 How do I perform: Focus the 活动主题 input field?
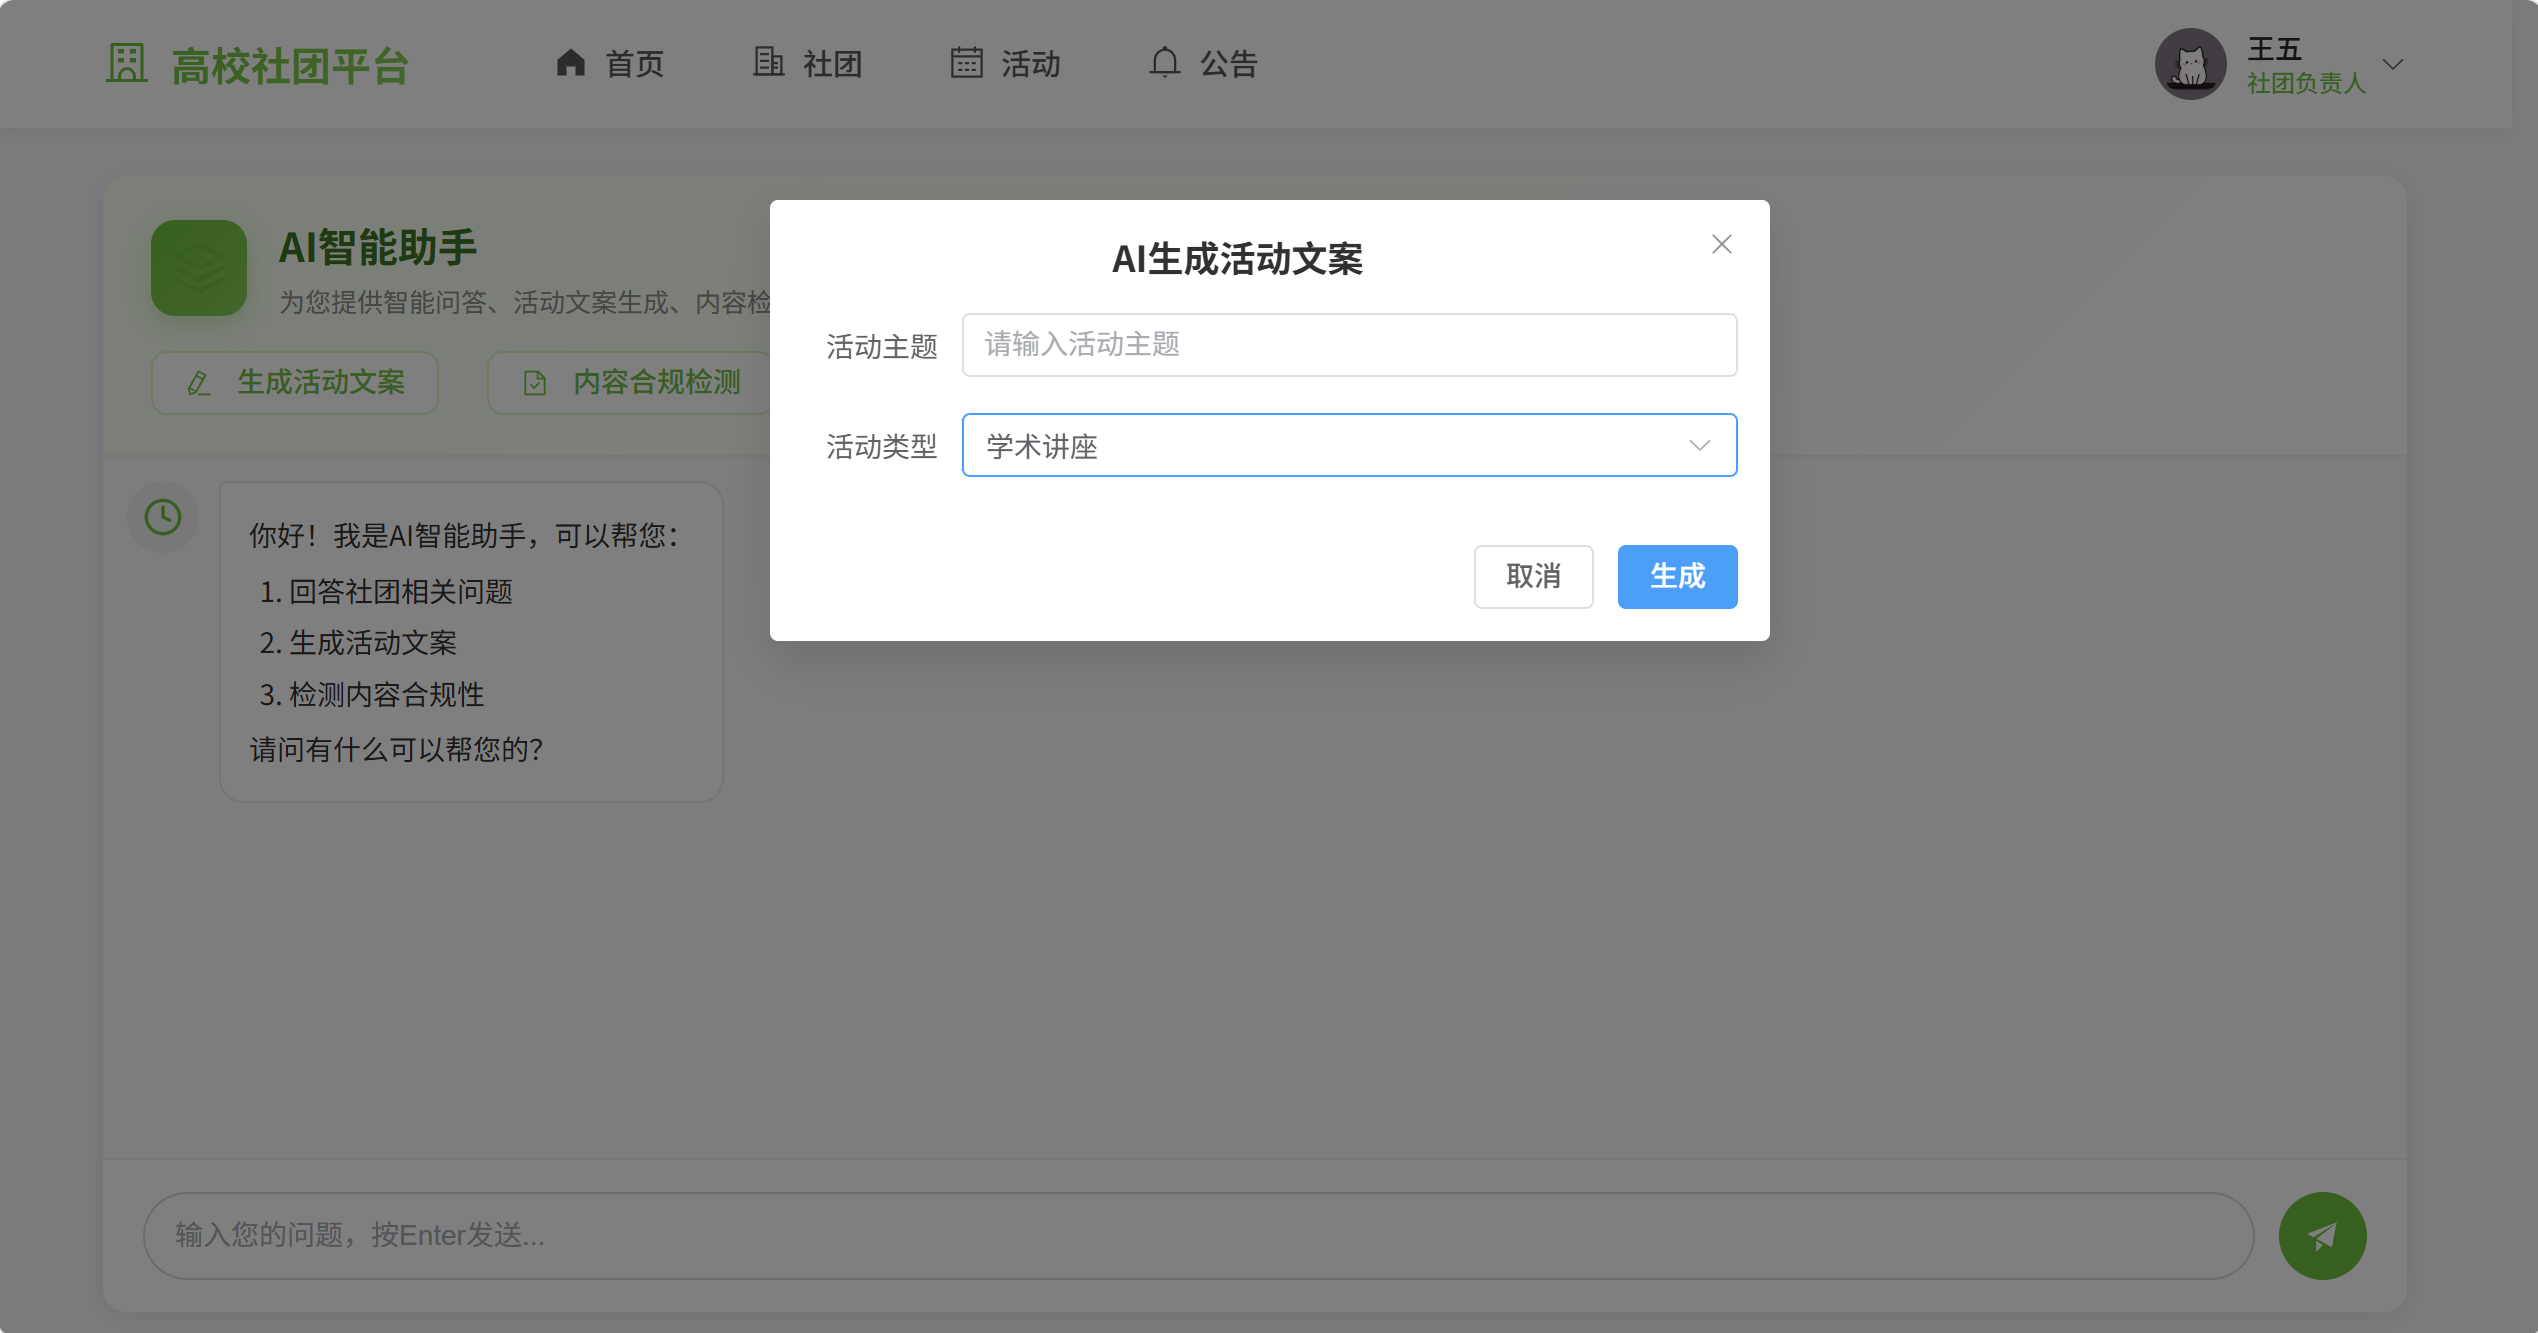(1349, 345)
